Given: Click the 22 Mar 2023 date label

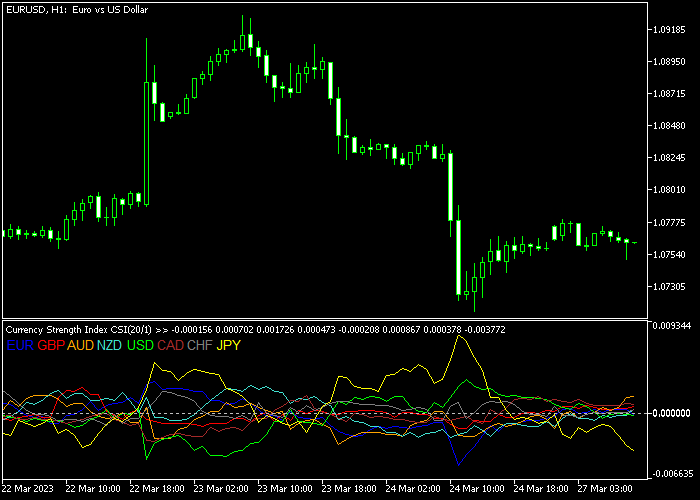Looking at the screenshot, I should tap(27, 489).
